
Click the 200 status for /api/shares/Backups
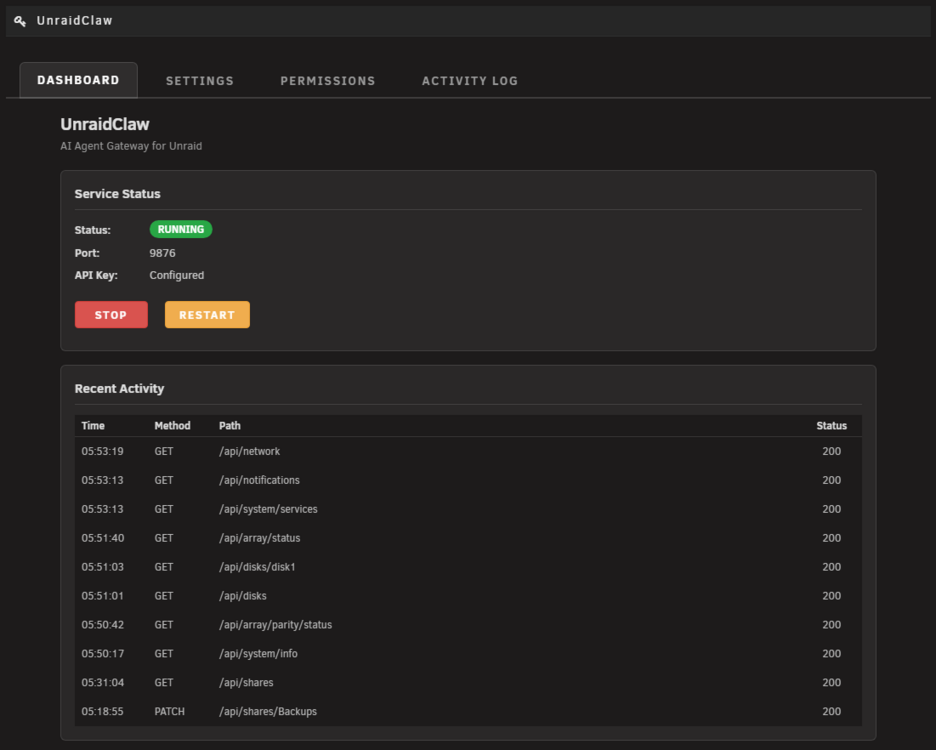[x=832, y=712]
